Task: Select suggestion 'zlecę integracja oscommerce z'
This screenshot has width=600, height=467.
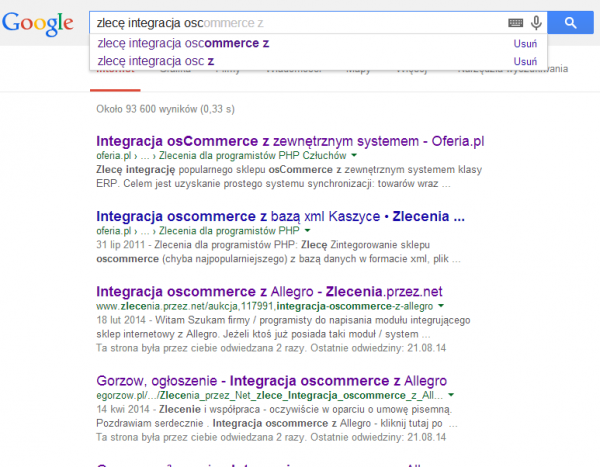Action: [x=183, y=43]
